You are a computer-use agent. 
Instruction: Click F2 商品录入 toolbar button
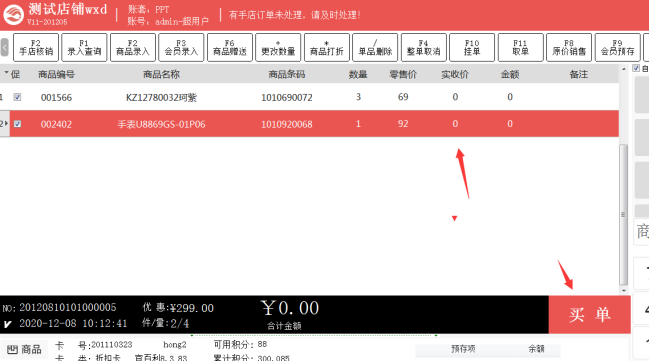(133, 48)
